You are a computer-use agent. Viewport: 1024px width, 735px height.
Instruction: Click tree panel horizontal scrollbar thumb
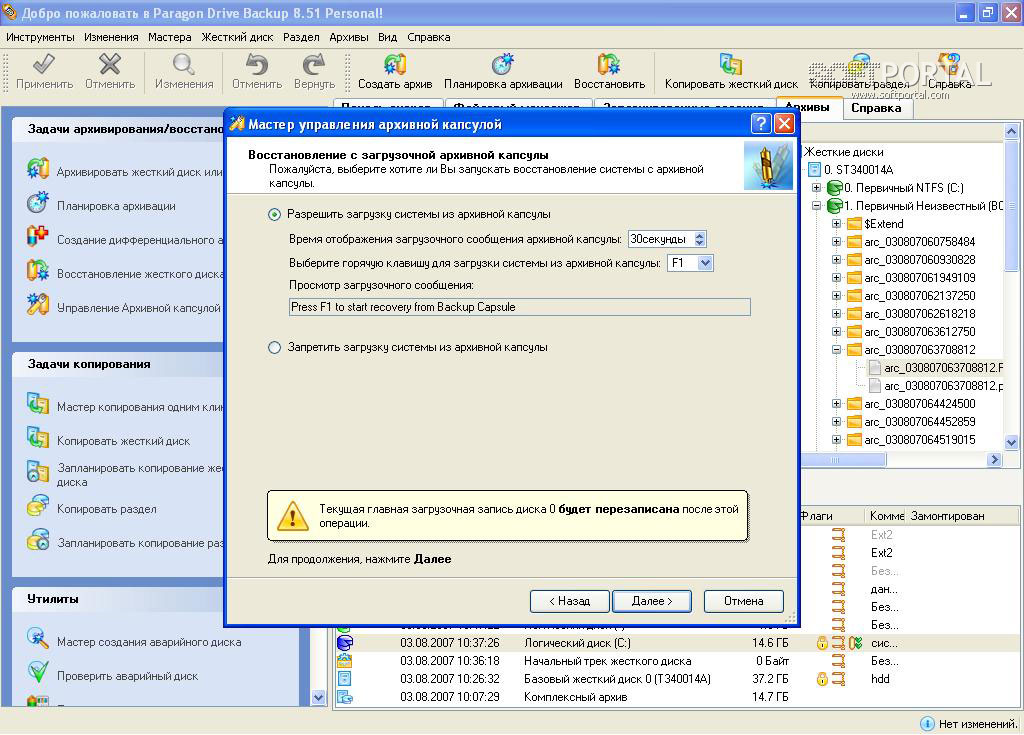tap(844, 460)
